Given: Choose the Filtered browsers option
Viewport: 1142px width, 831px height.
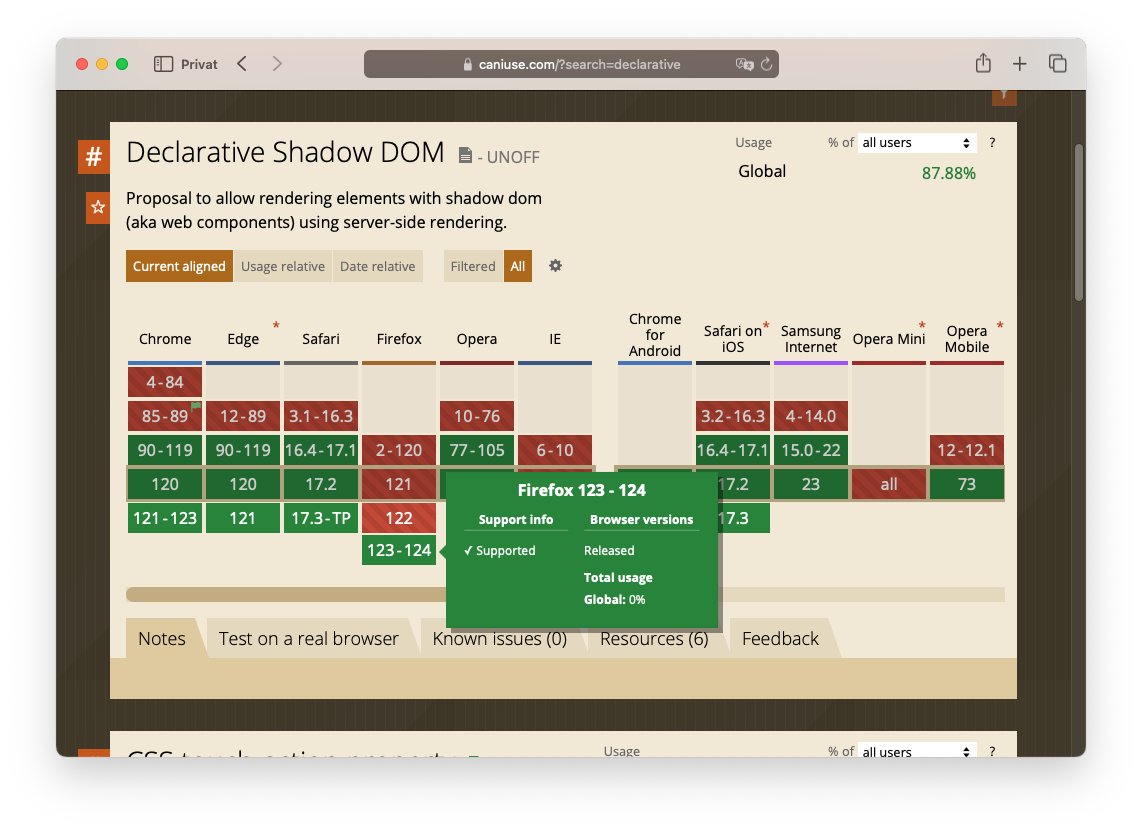Looking at the screenshot, I should click(x=473, y=267).
